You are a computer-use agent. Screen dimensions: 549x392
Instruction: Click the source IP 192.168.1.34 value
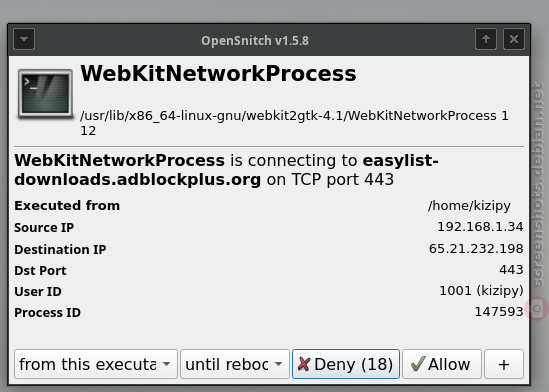click(480, 226)
